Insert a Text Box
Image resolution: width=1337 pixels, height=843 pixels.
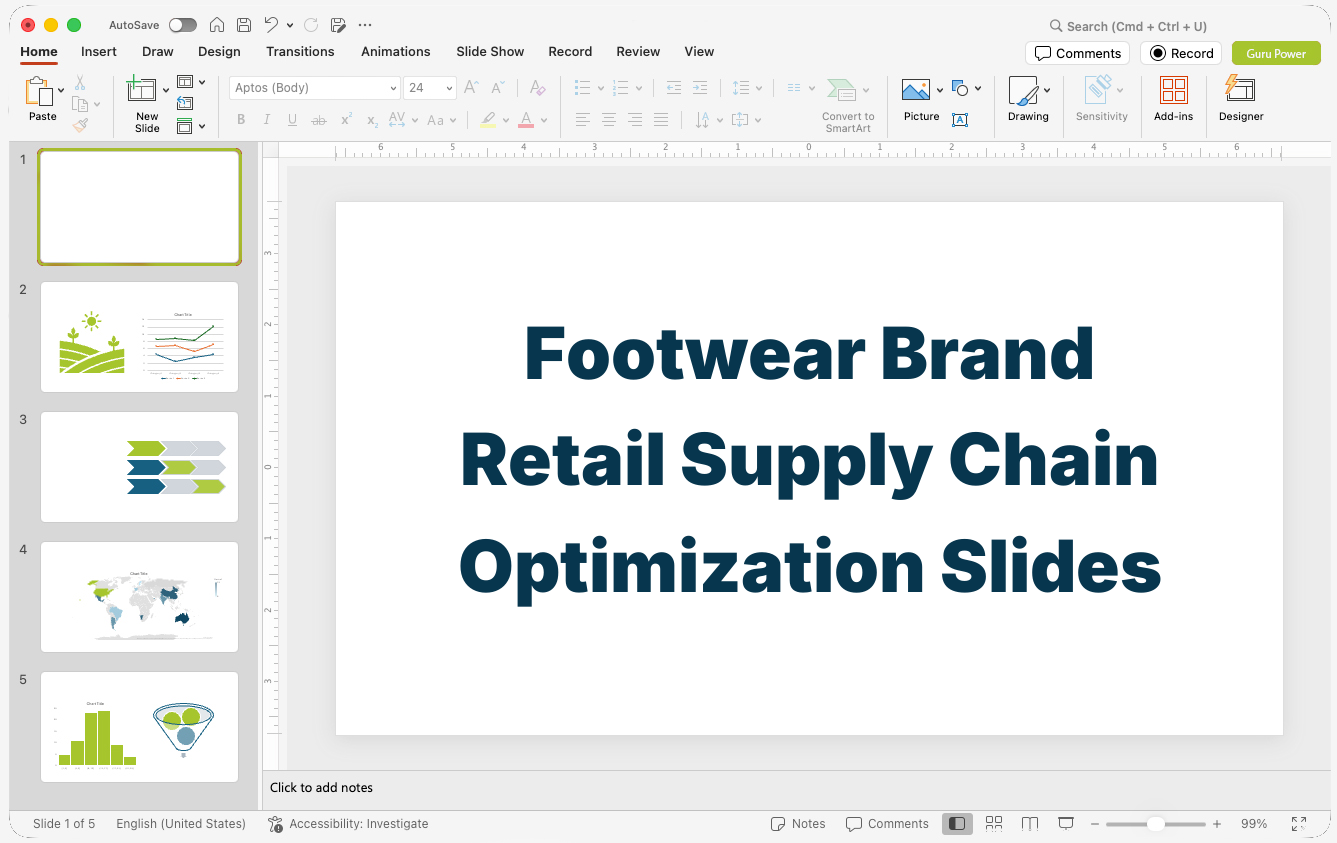click(x=960, y=120)
